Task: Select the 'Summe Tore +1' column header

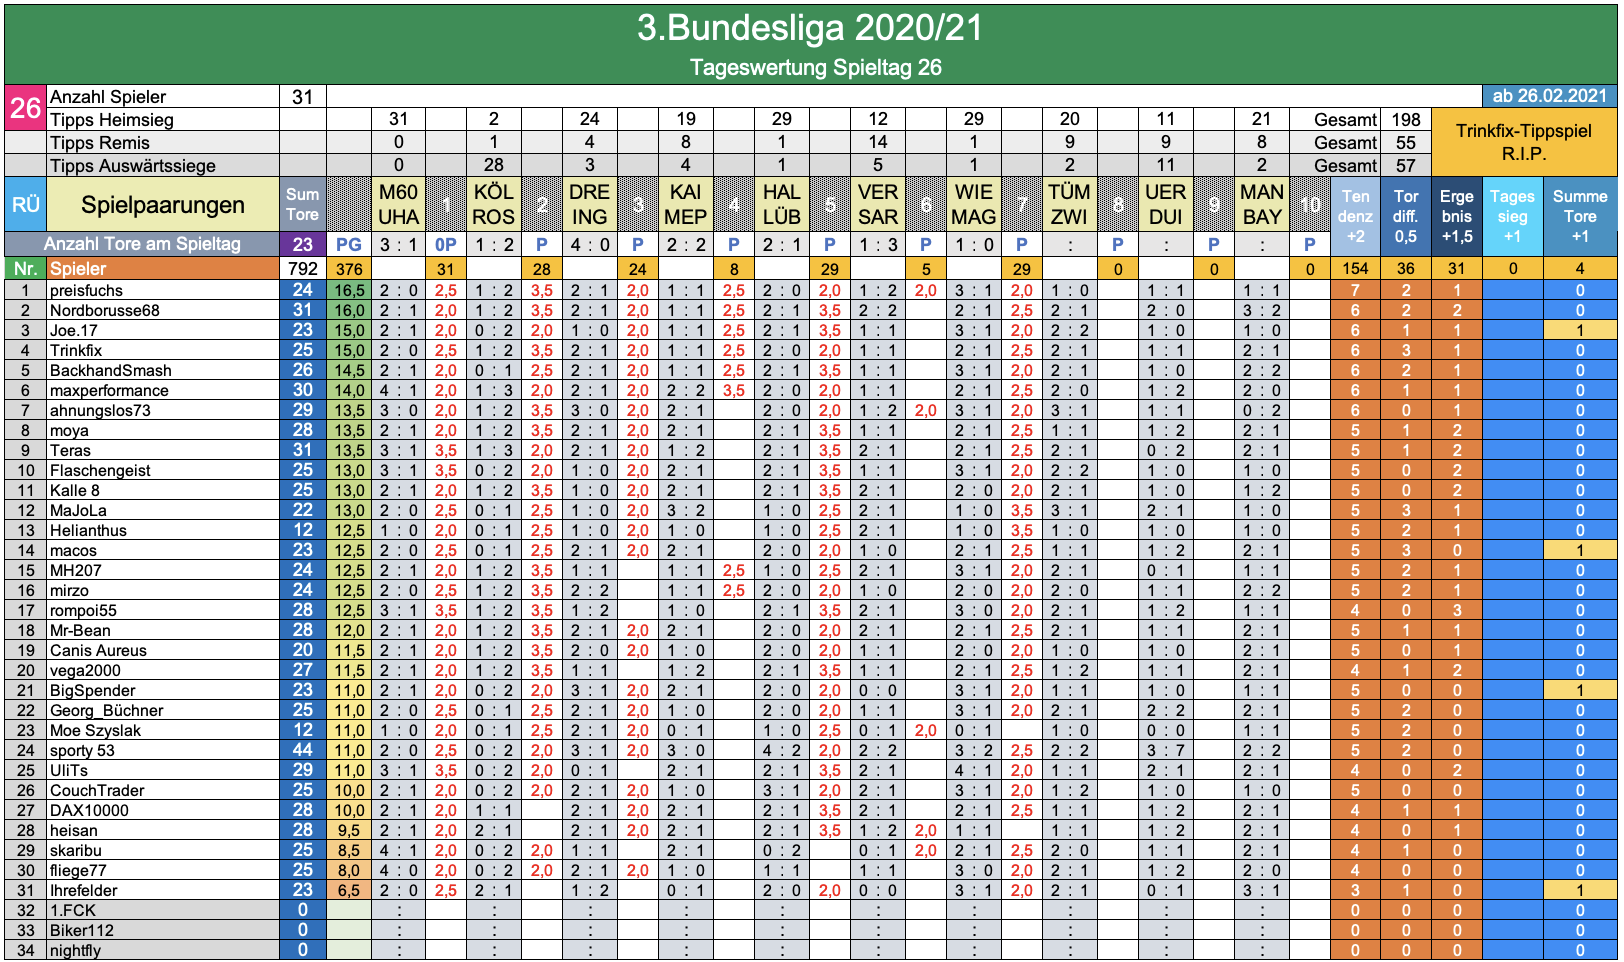Action: click(1580, 216)
